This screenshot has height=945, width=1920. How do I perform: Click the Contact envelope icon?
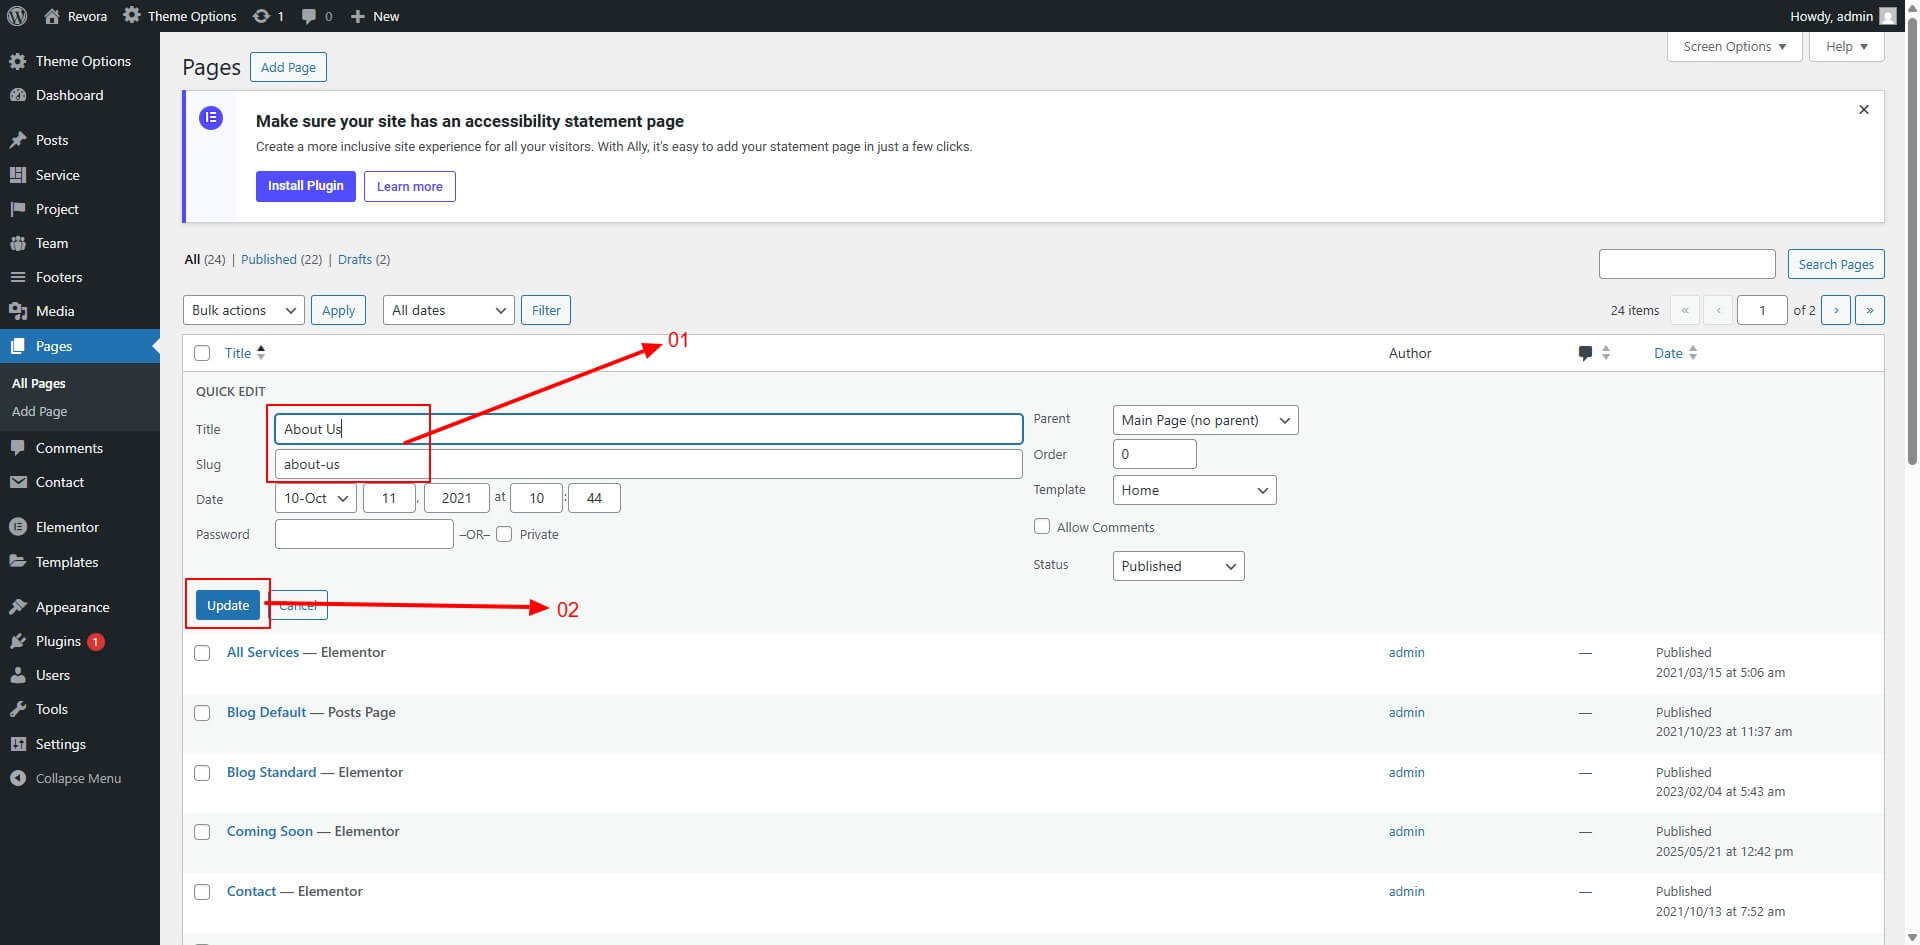[x=17, y=482]
